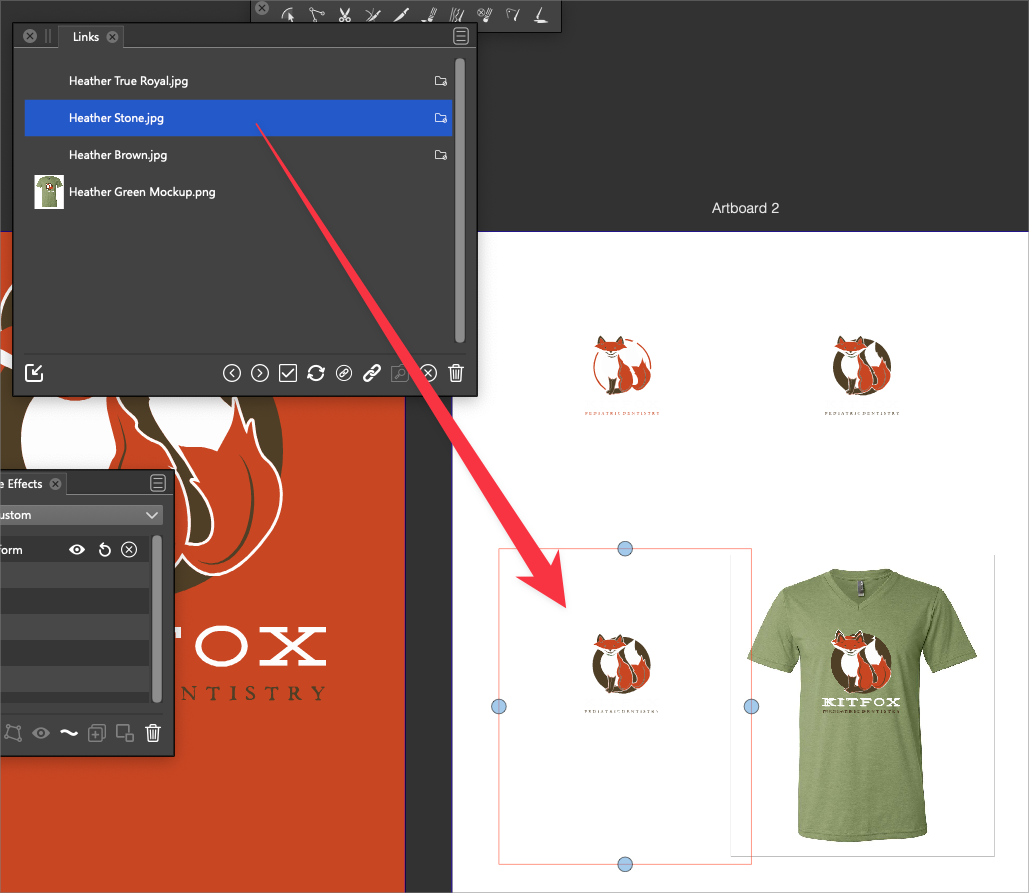Toggle the bottom eye icon in effects panel
This screenshot has width=1029, height=893.
[41, 733]
